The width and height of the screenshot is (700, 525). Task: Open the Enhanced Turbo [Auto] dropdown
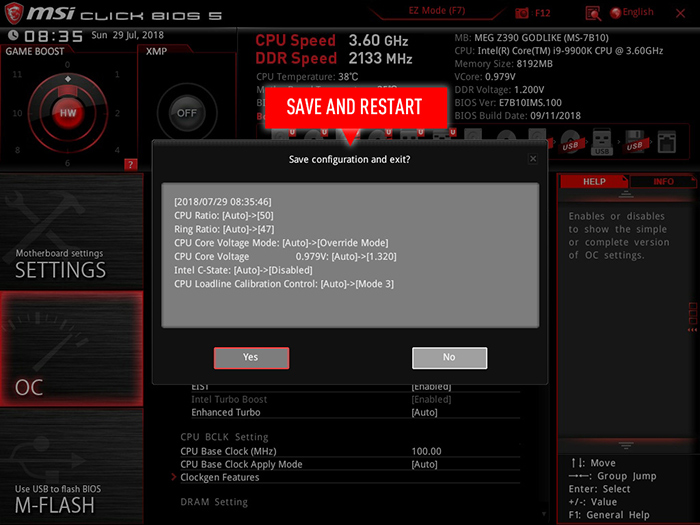tap(424, 412)
